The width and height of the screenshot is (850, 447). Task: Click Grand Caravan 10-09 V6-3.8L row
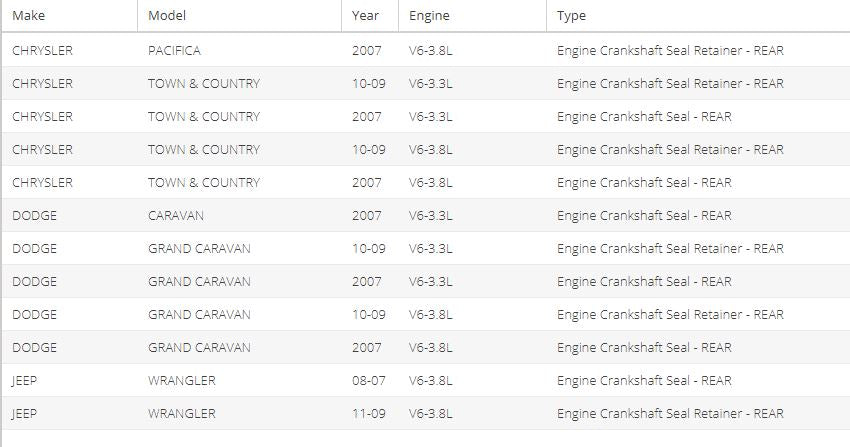[x=426, y=315]
